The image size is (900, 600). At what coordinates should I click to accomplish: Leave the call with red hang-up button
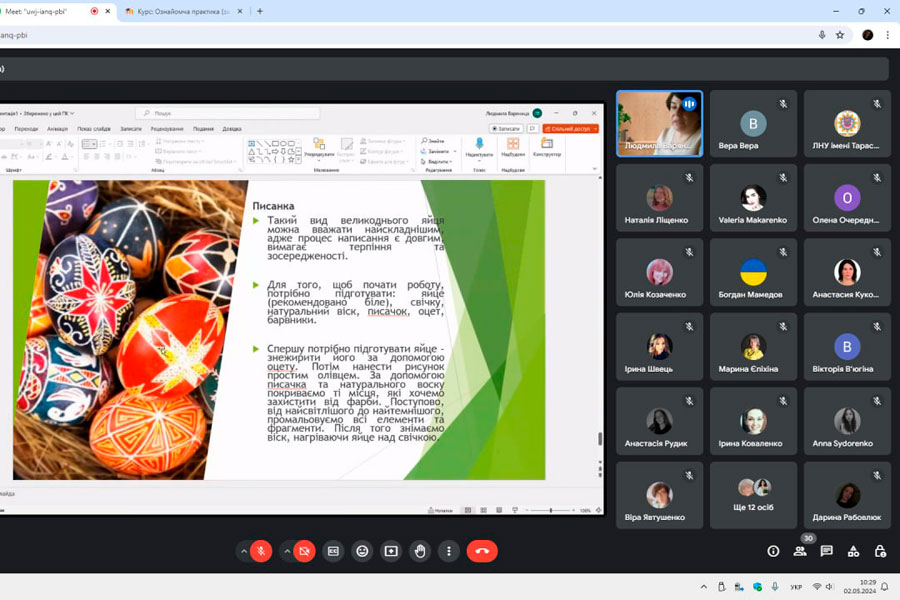[482, 551]
